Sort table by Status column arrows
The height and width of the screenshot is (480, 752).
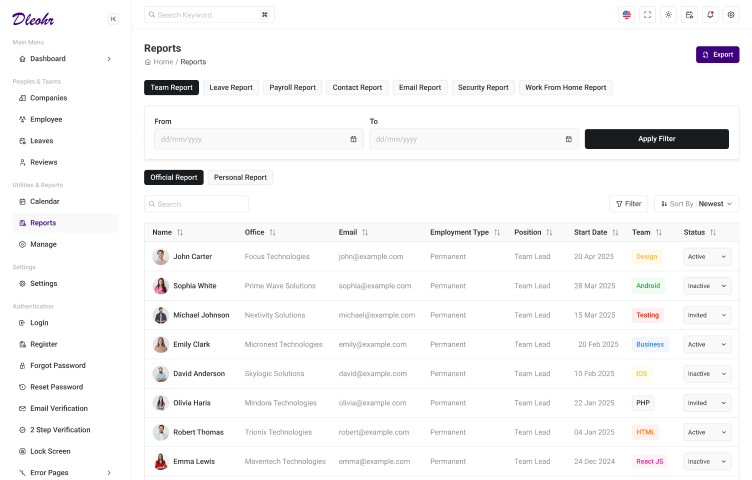click(713, 232)
